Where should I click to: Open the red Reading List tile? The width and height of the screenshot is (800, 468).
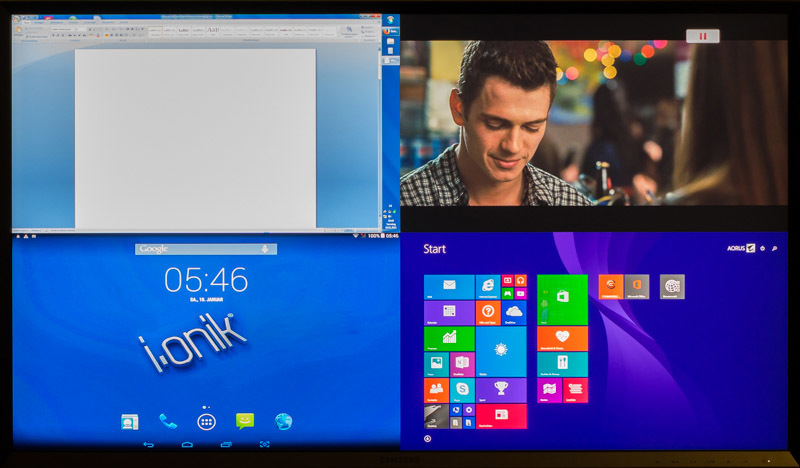click(x=575, y=390)
